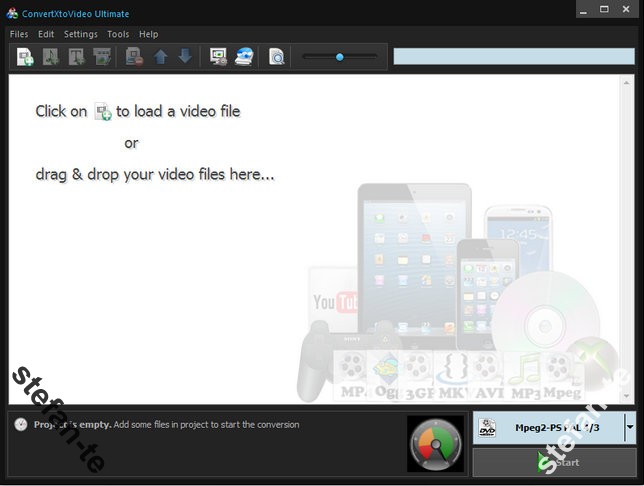The image size is (644, 486).
Task: Click the Start conversion button
Action: click(554, 462)
